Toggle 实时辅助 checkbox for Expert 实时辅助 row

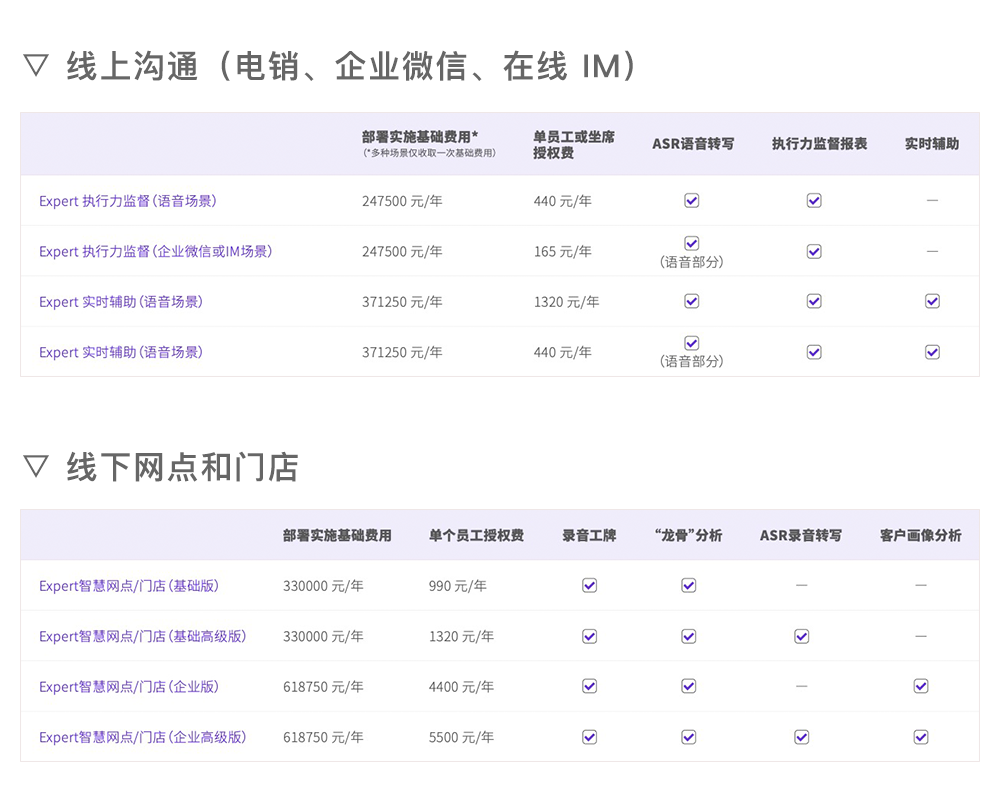(932, 301)
